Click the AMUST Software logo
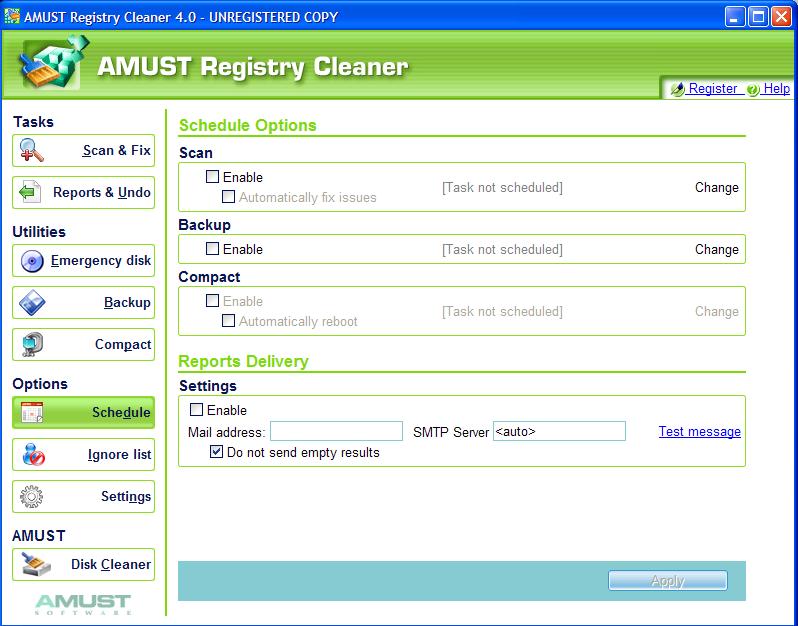This screenshot has width=798, height=626. pyautogui.click(x=83, y=604)
